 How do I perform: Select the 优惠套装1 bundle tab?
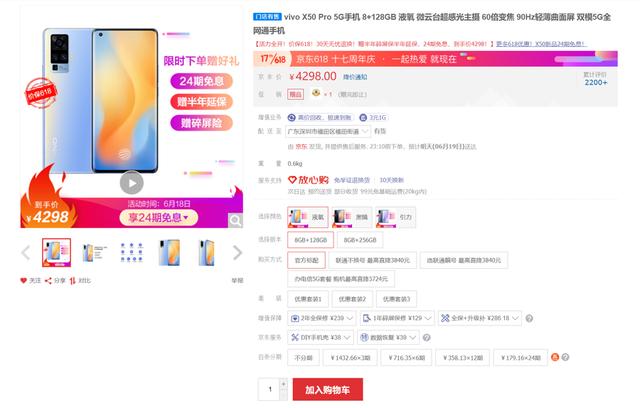point(308,299)
